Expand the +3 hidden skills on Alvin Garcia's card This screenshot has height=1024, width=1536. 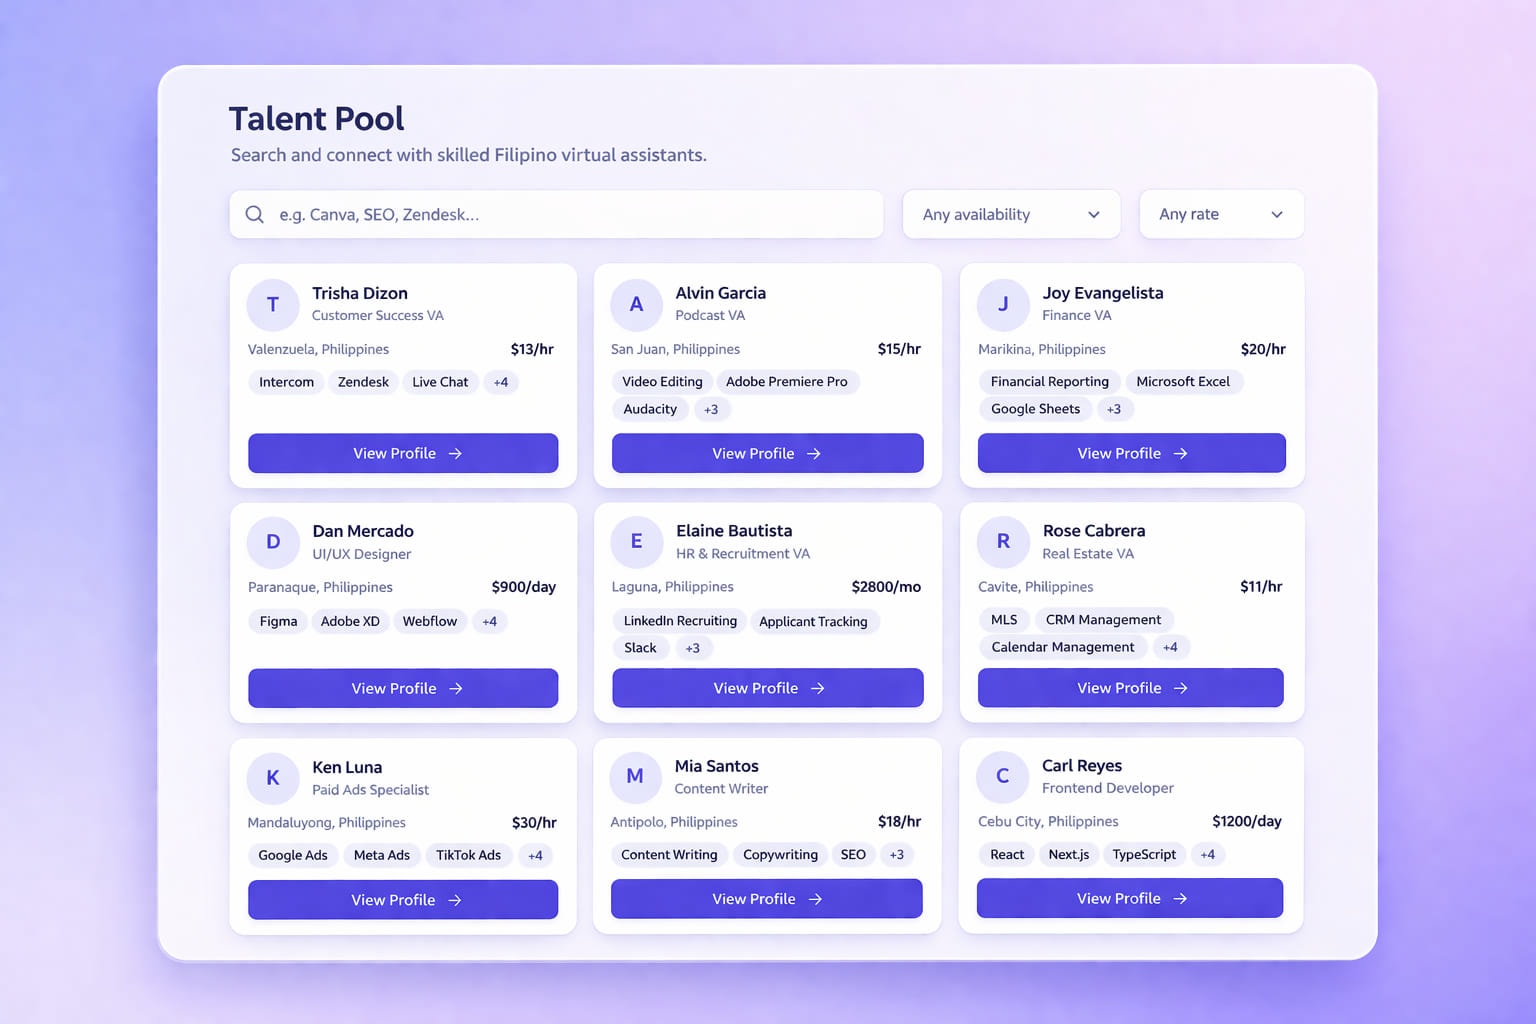coord(711,409)
